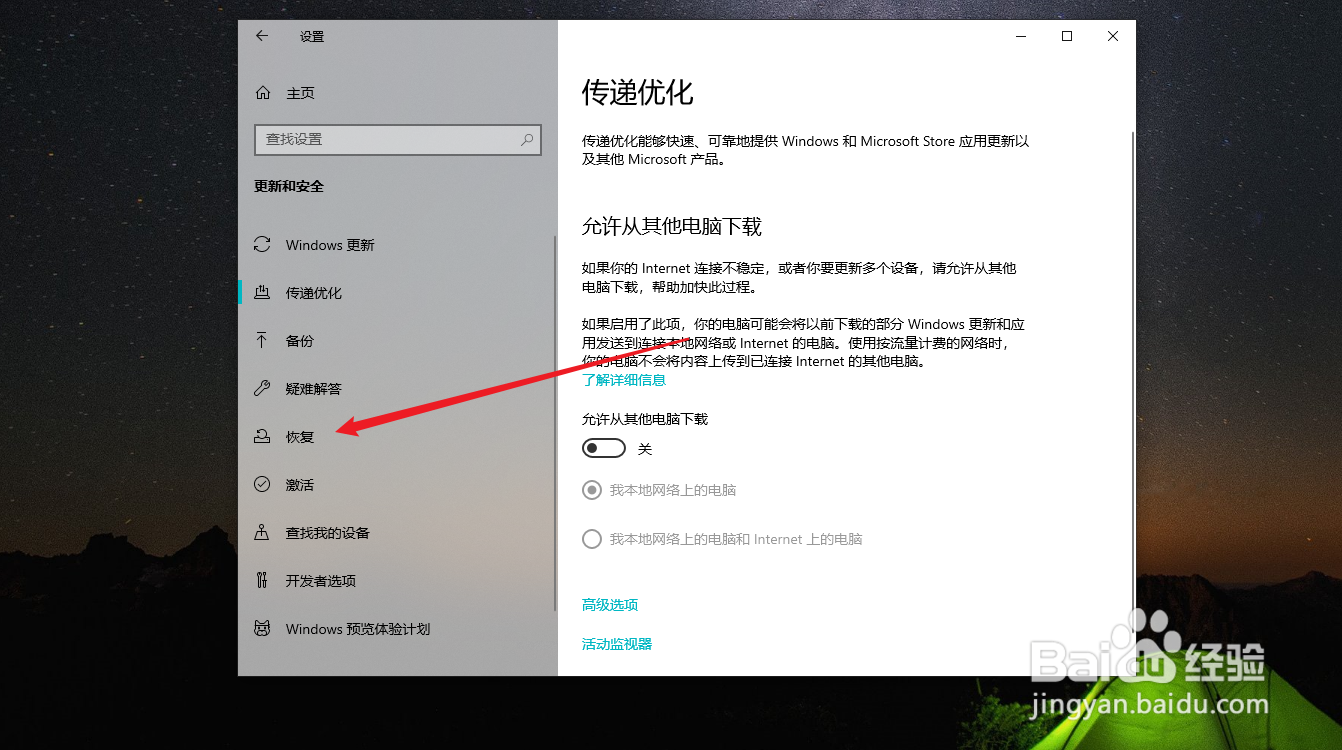
Task: Click the 激活 checkmark circle icon
Action: (262, 485)
